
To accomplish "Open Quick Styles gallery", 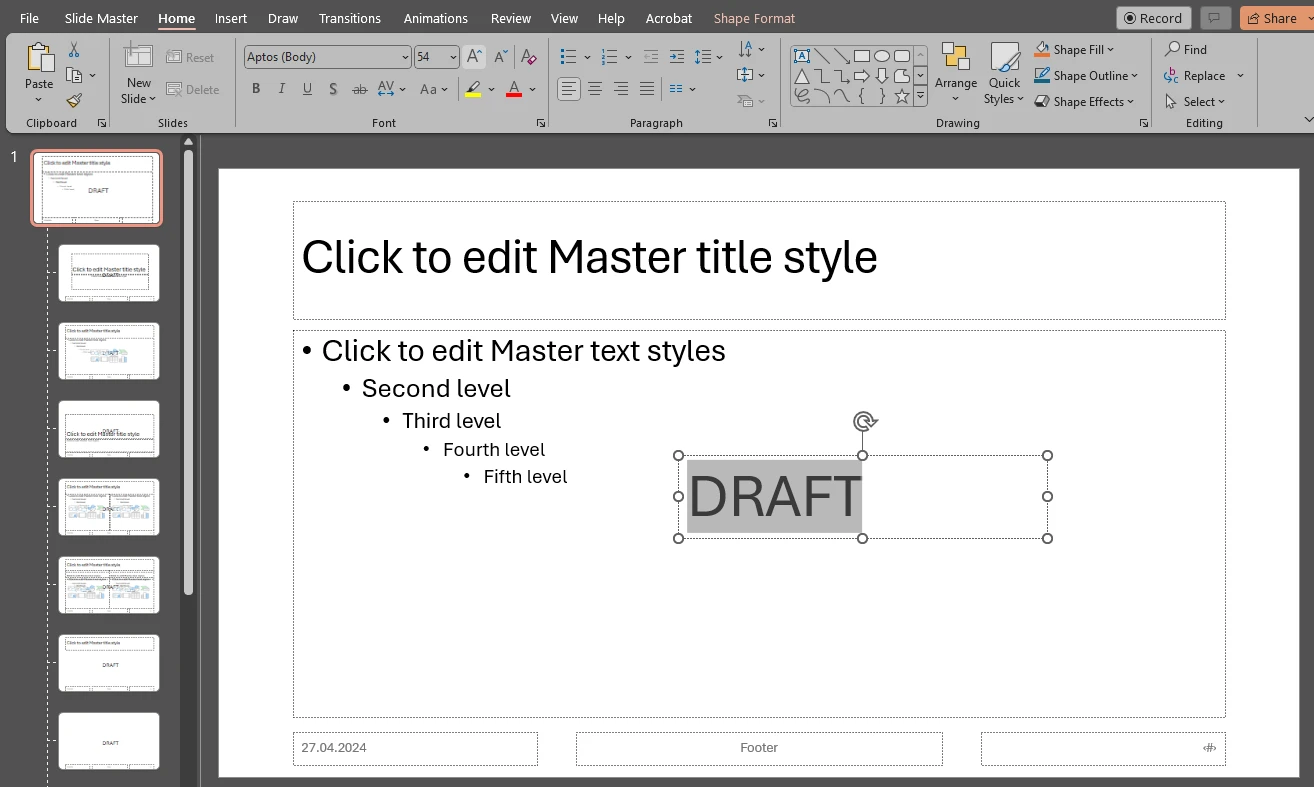I will point(1003,71).
